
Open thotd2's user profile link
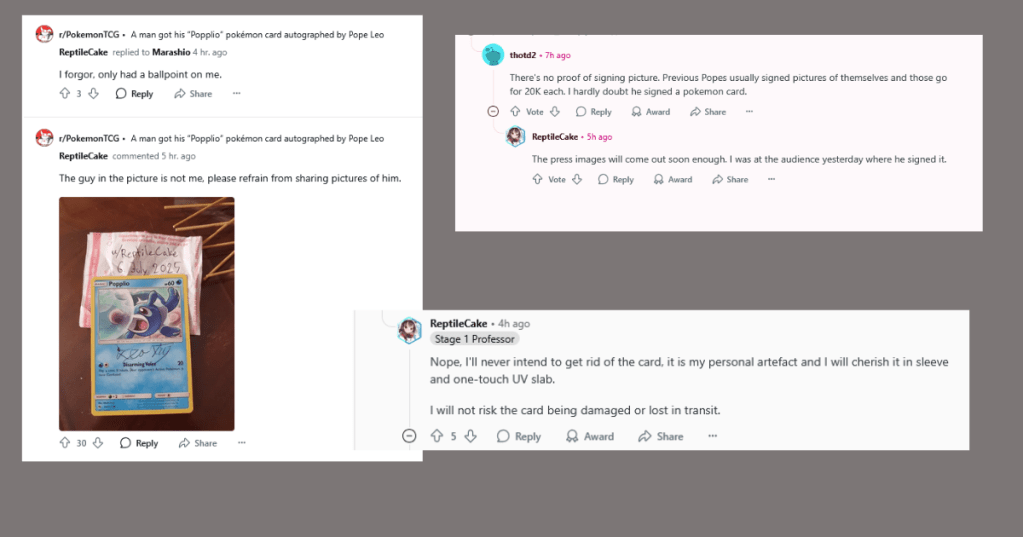point(524,55)
